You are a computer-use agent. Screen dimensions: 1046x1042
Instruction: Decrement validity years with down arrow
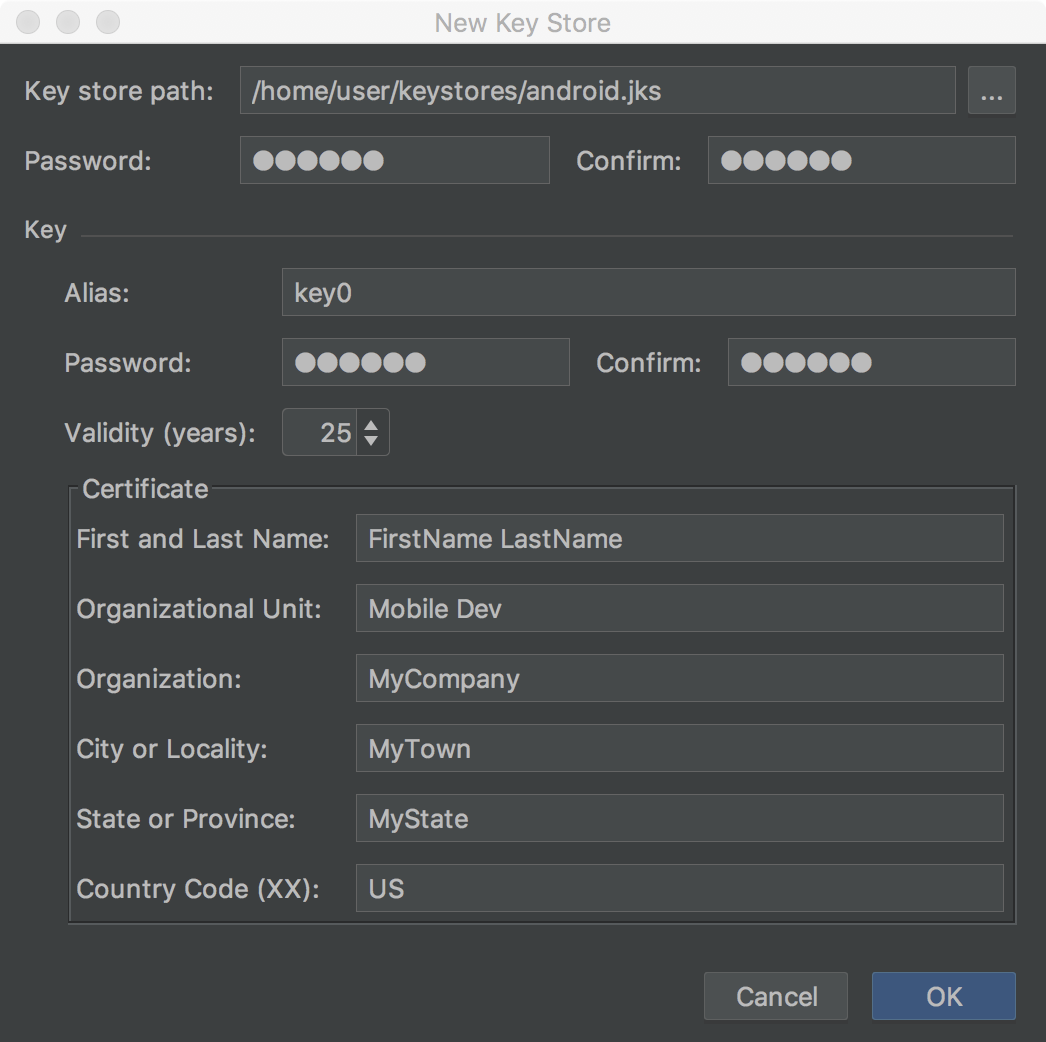coord(371,441)
